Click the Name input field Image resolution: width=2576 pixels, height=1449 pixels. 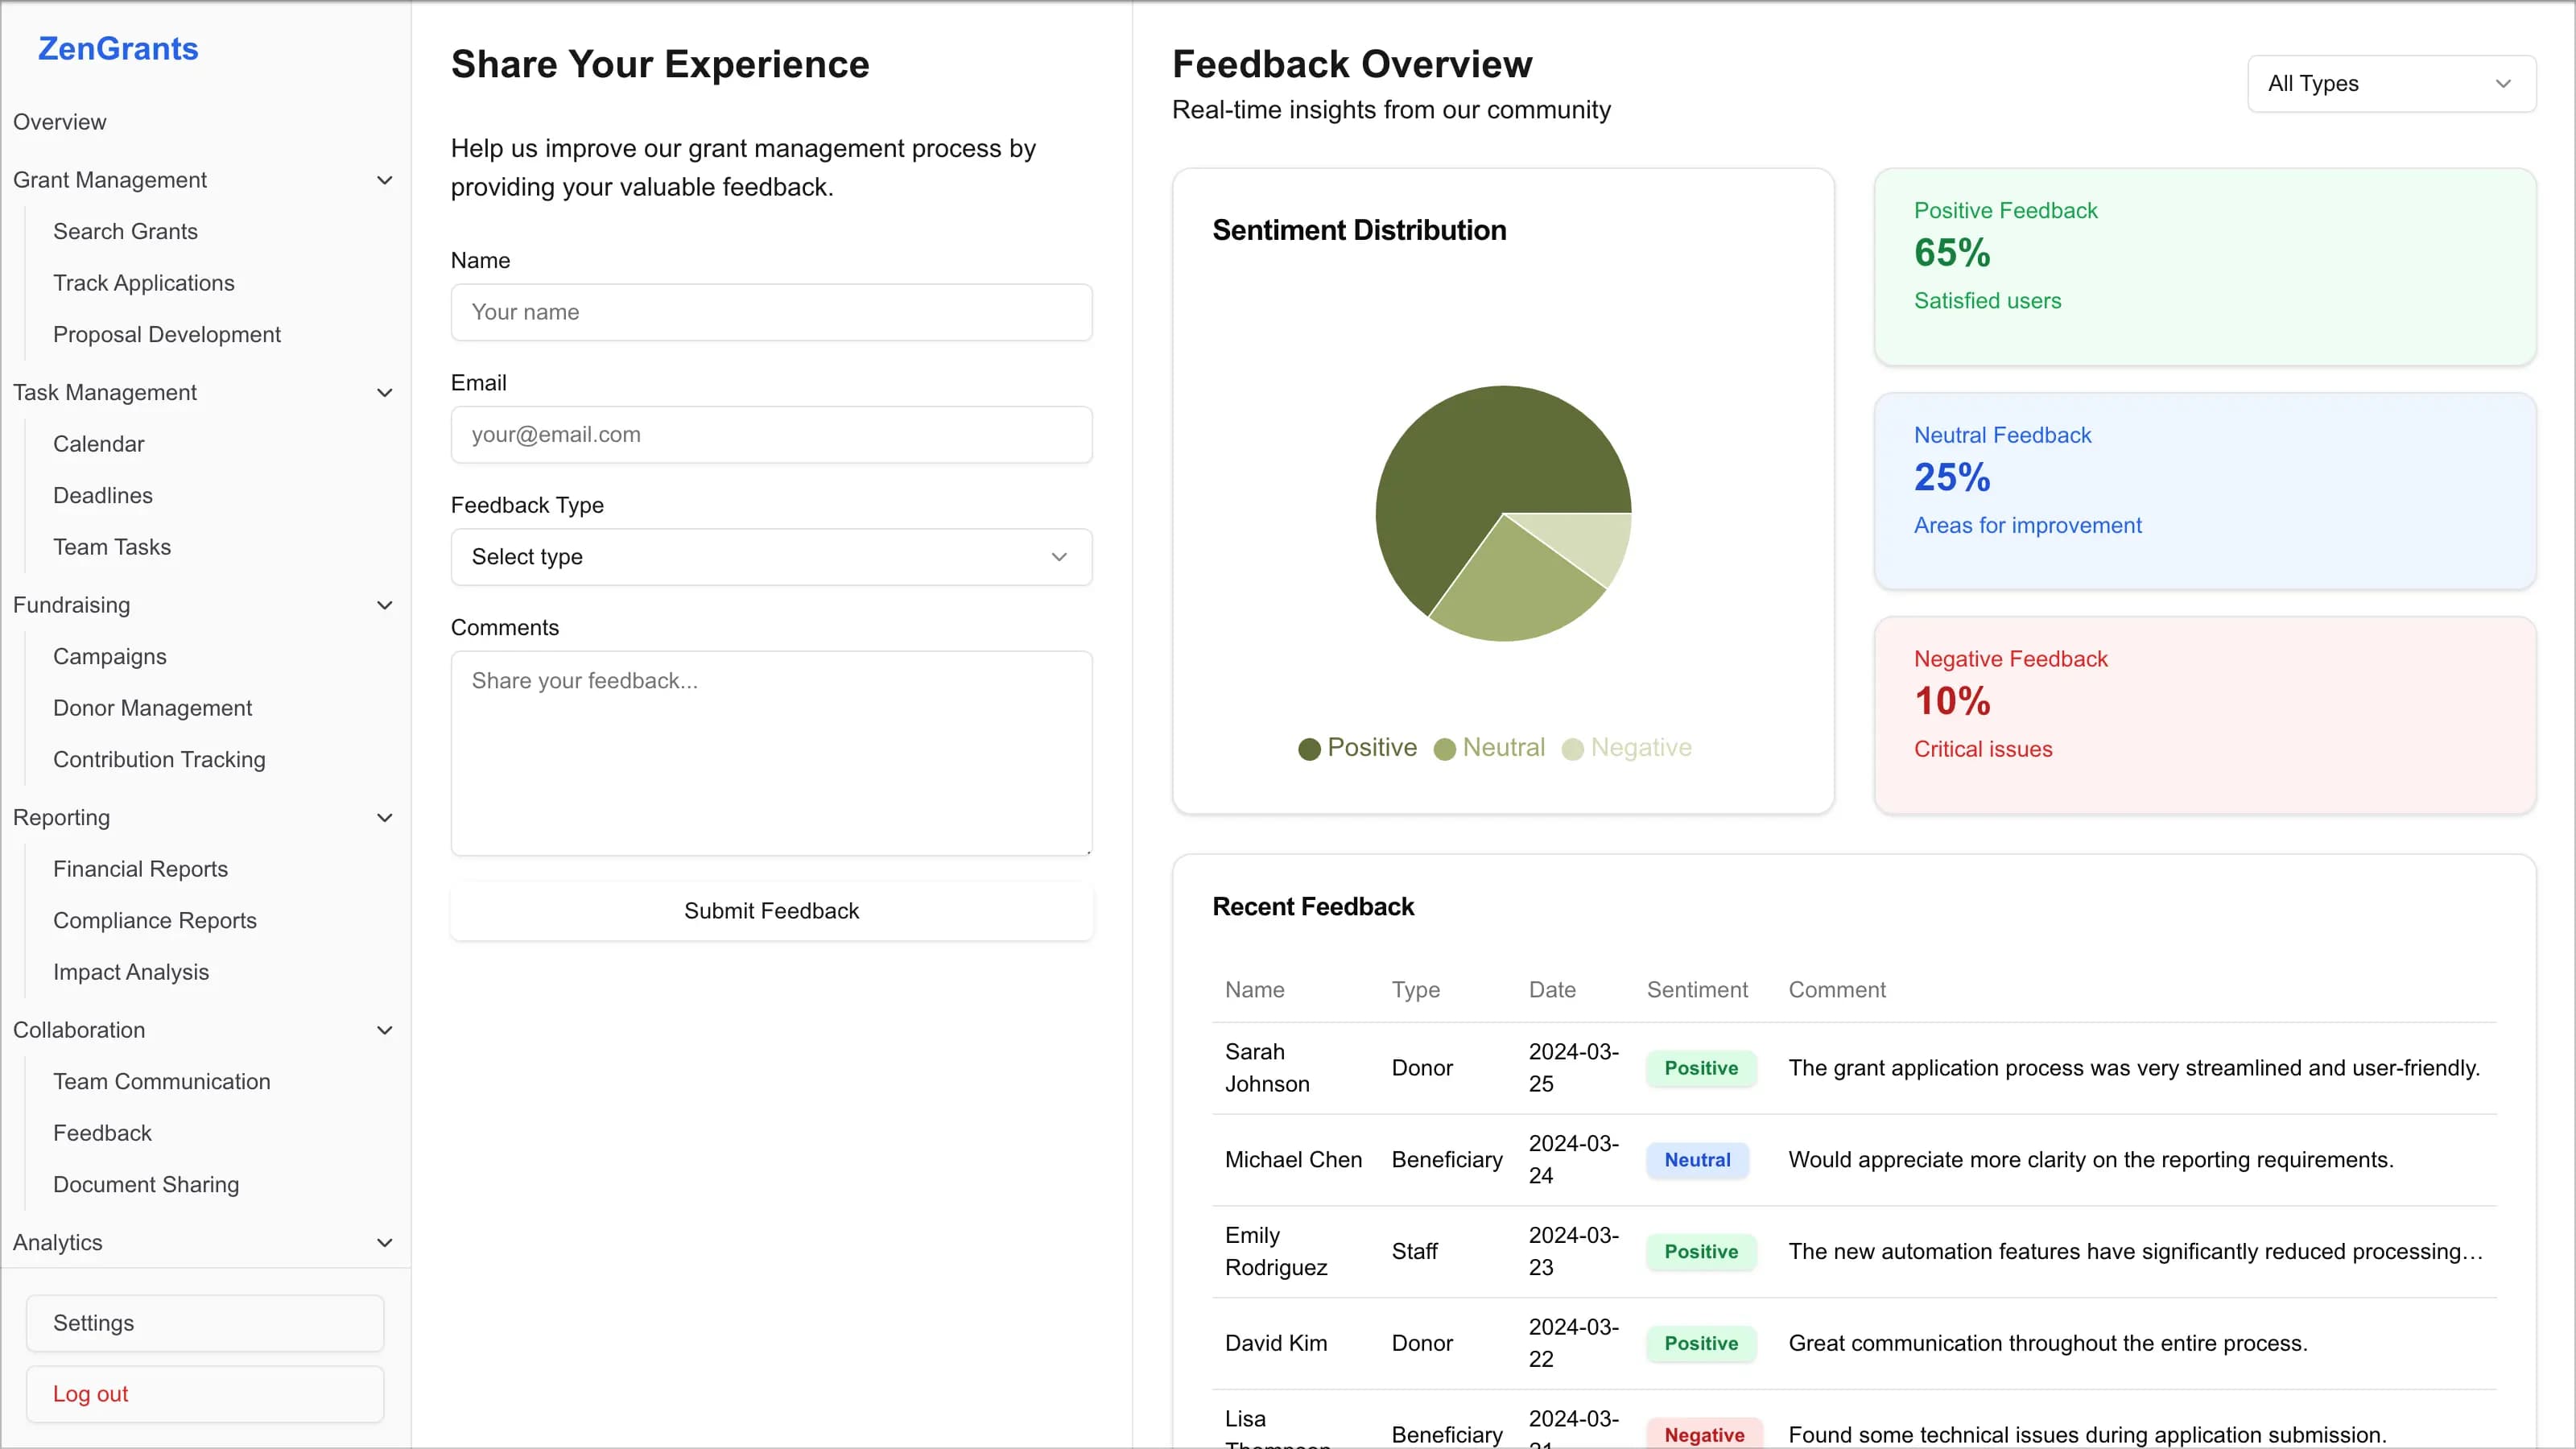click(x=771, y=312)
